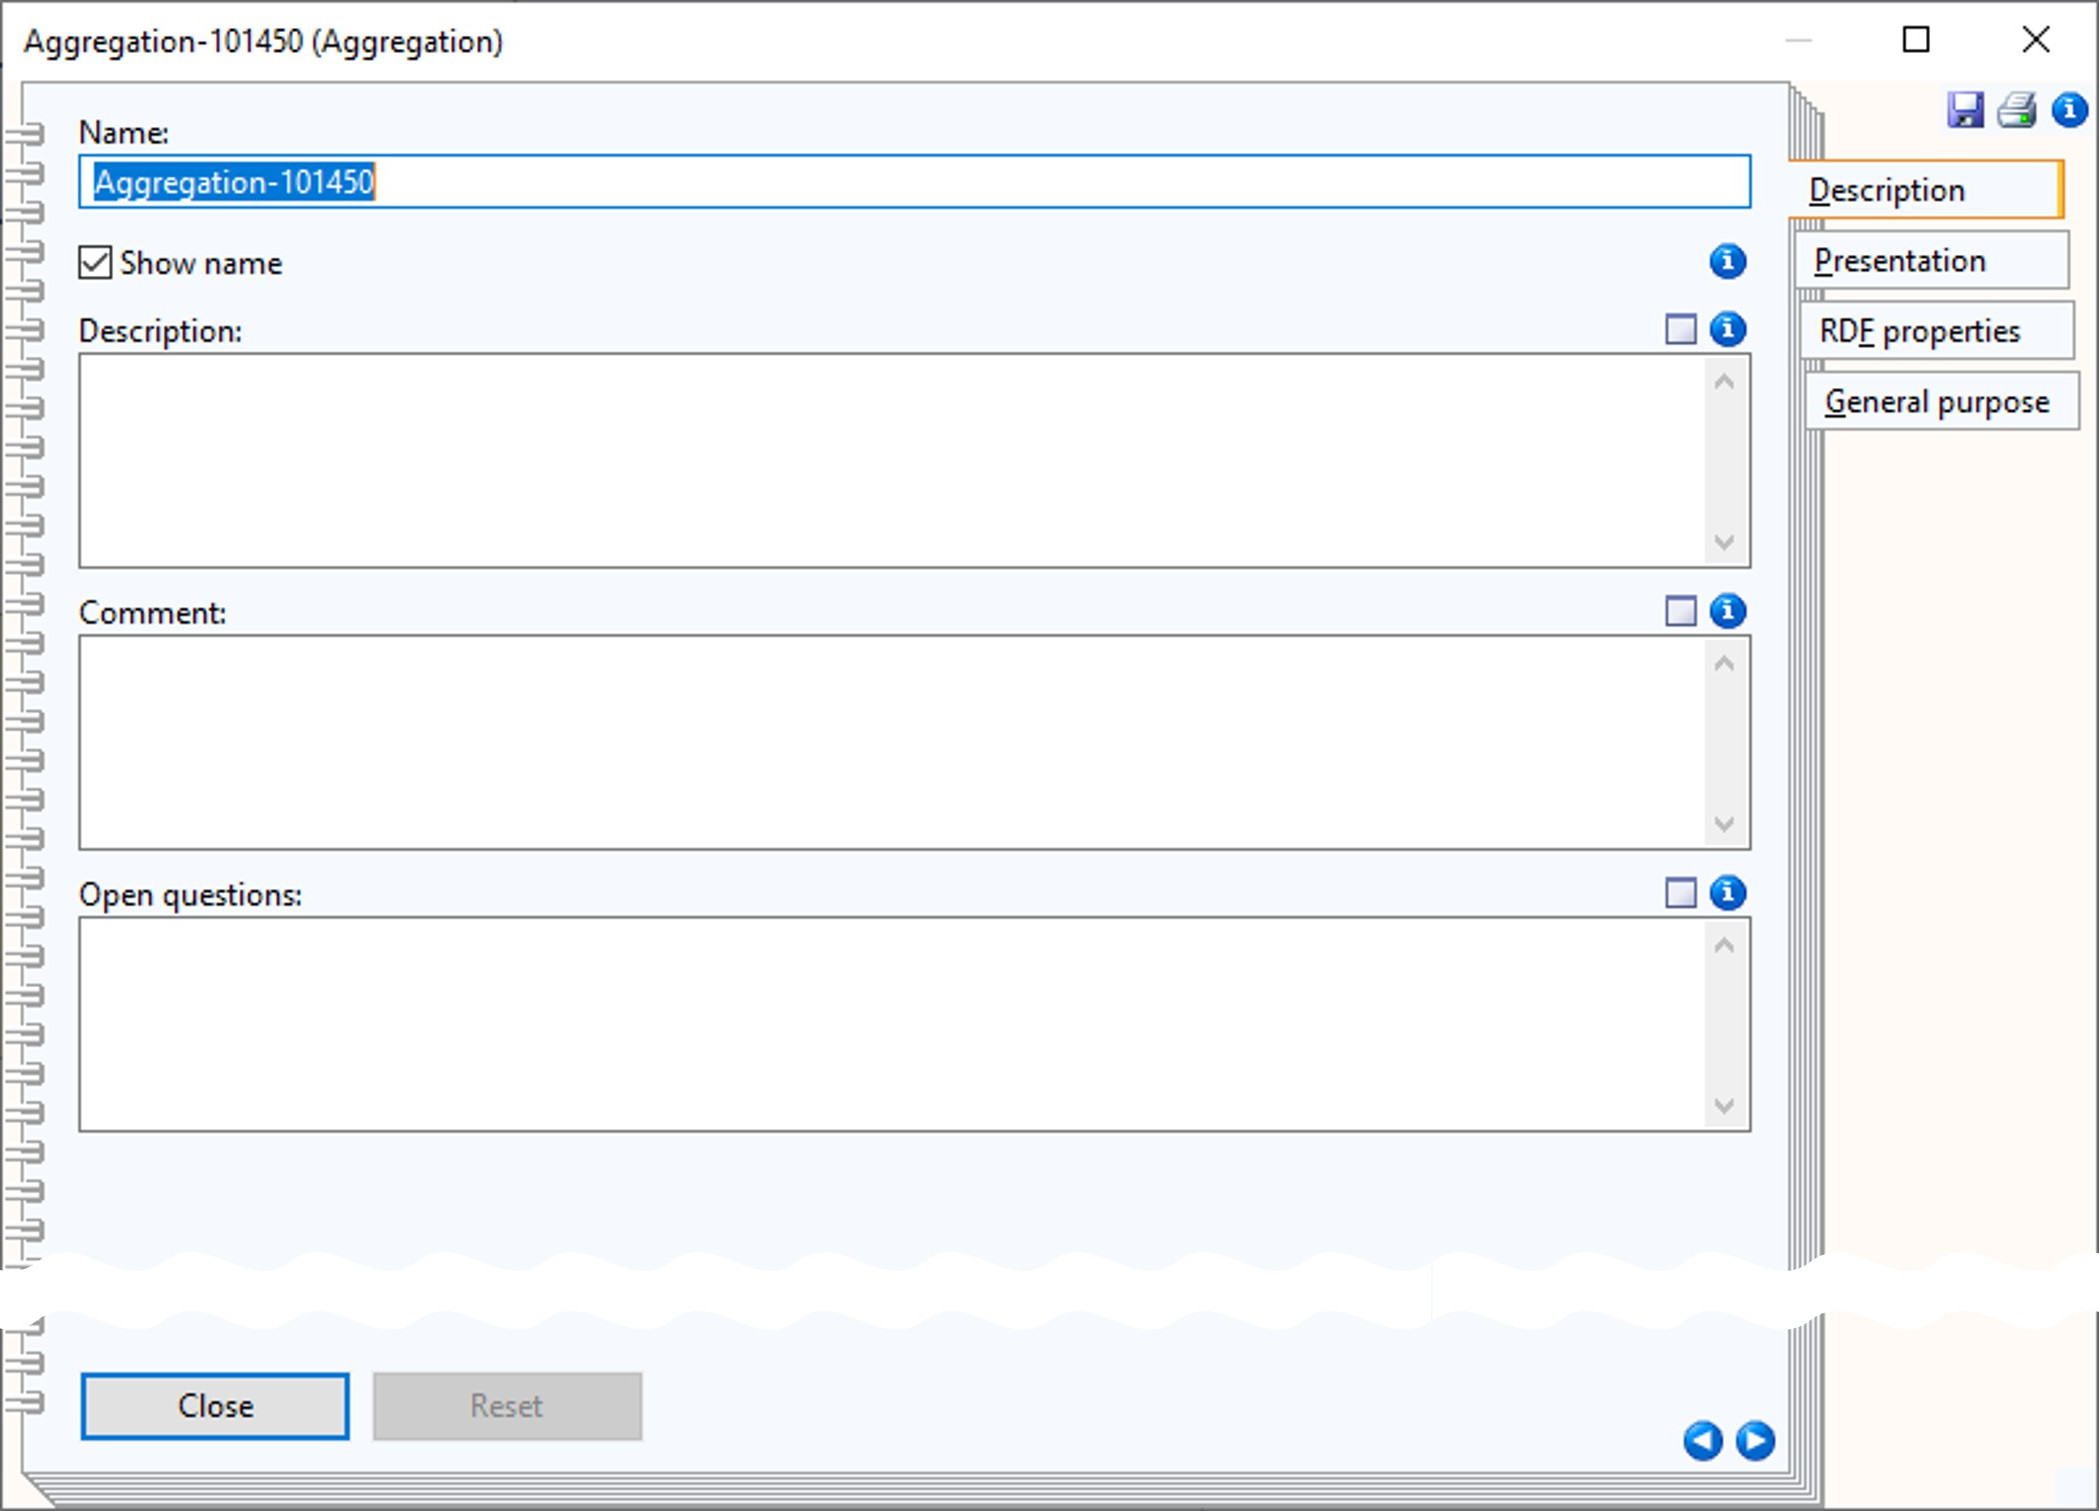The image size is (2099, 1511).
Task: Click Open questions scrollbar down arrow
Action: [x=1724, y=1106]
